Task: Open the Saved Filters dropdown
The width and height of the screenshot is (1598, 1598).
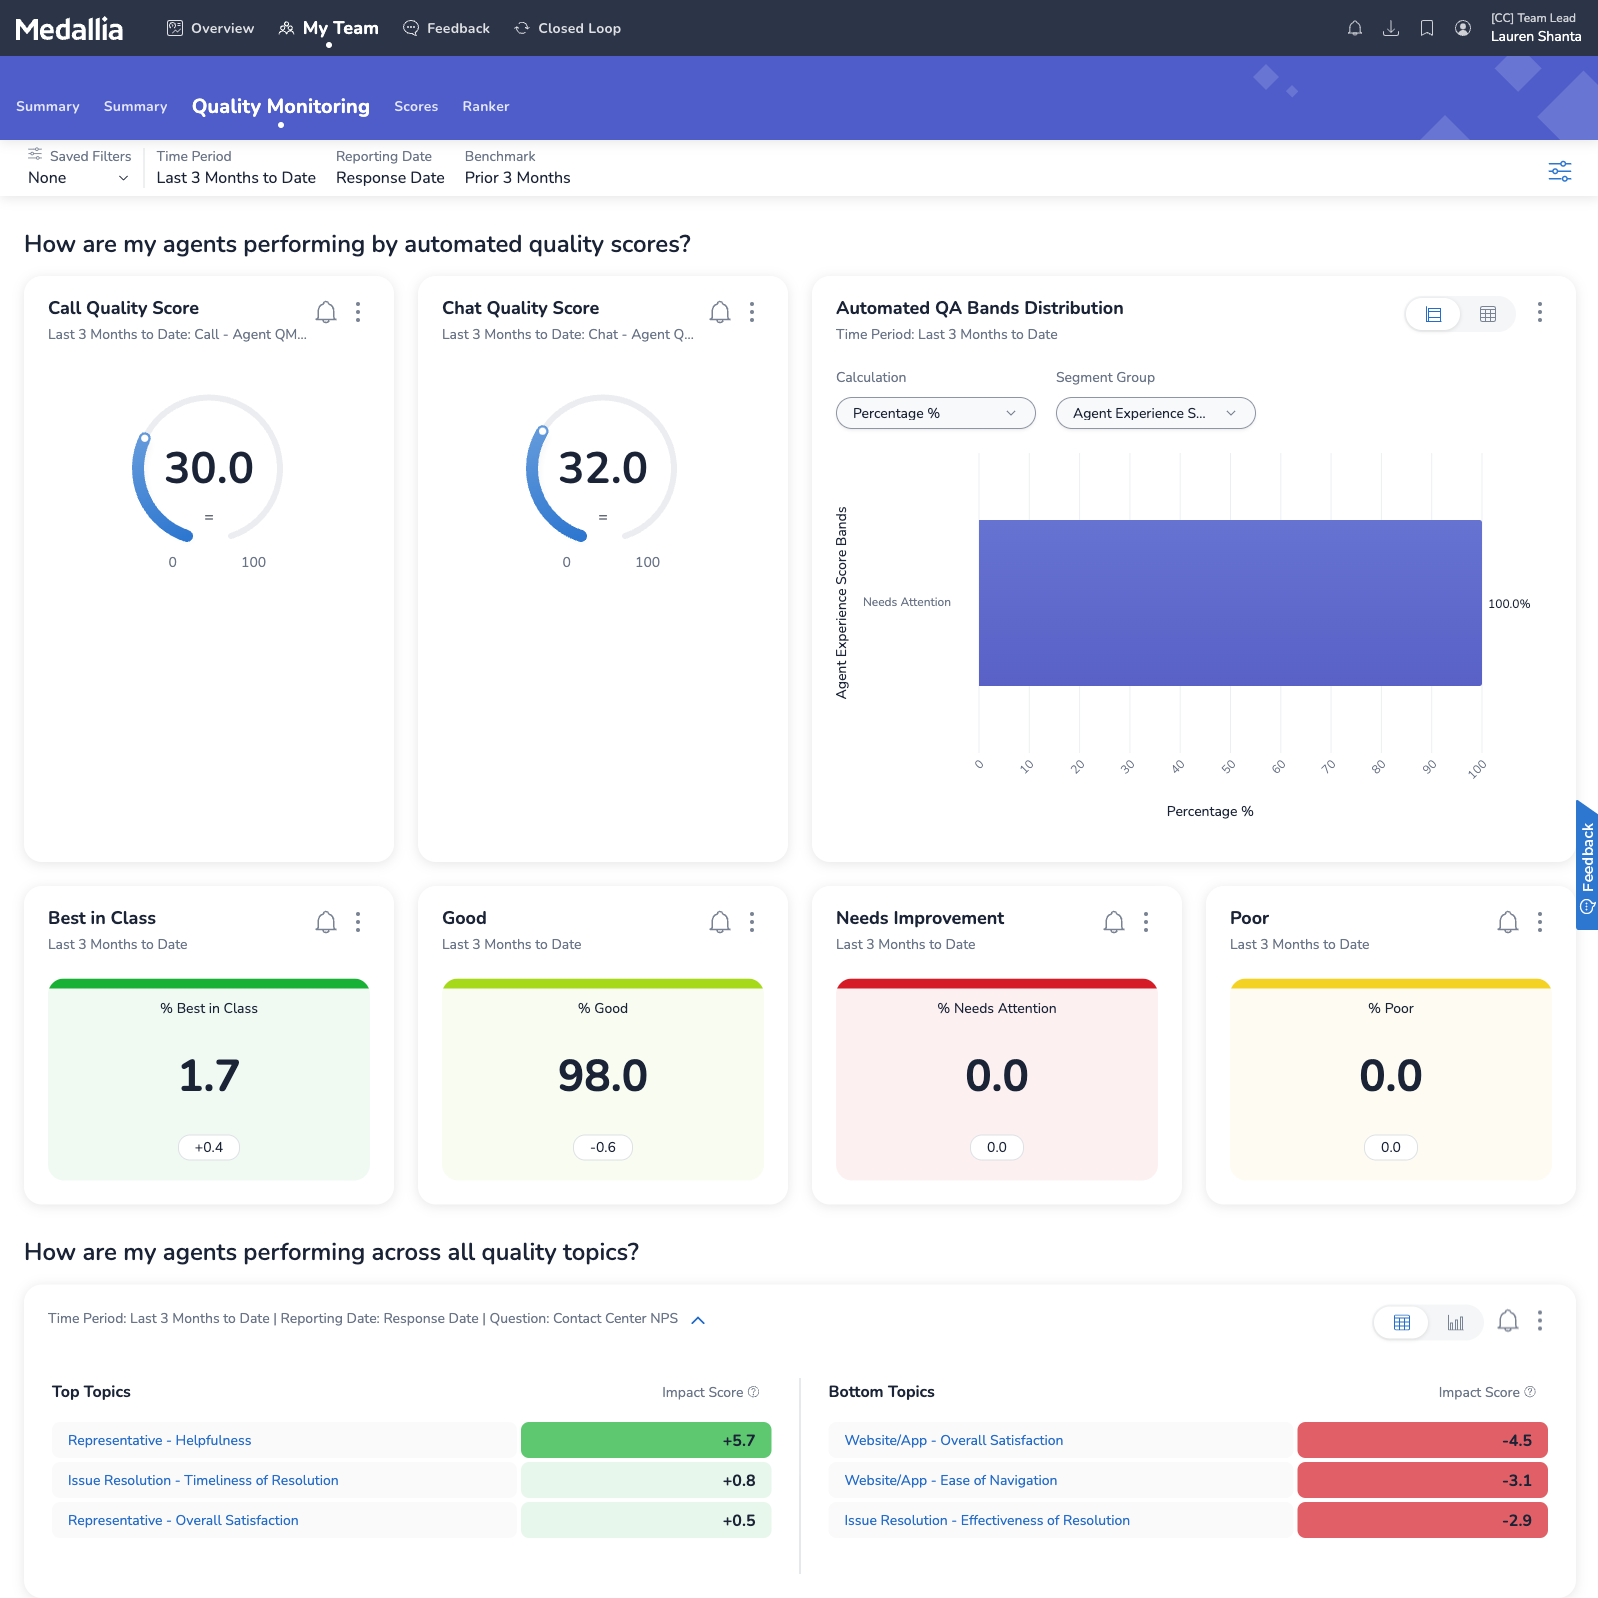Action: click(x=78, y=178)
